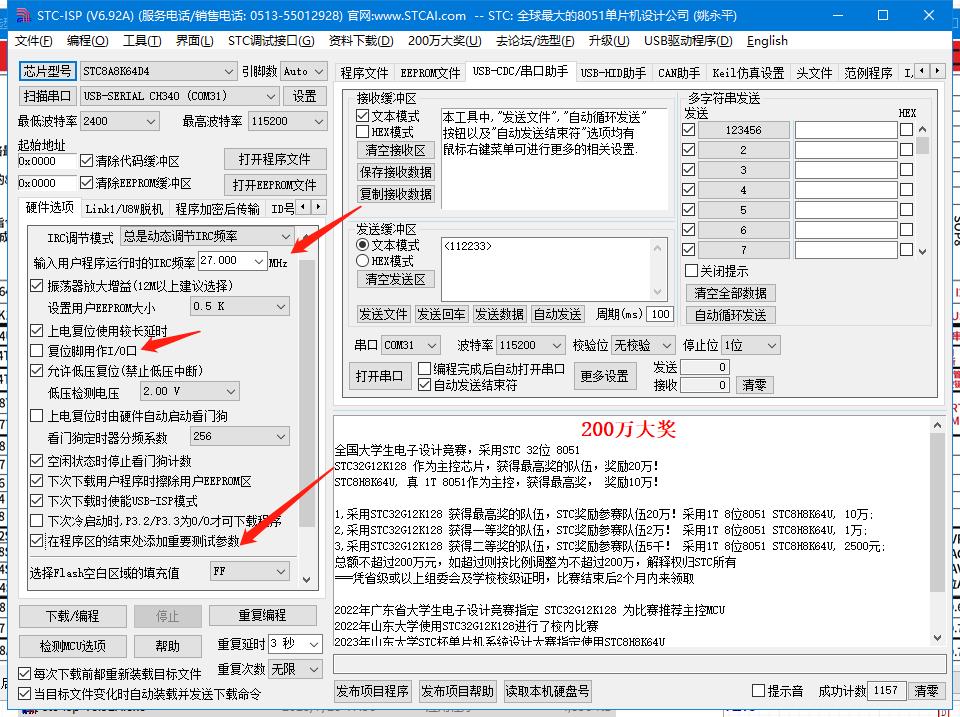Viewport: 960px width, 717px height.
Task: Enable 复位脚用作I/O口 option
Action: coord(37,351)
